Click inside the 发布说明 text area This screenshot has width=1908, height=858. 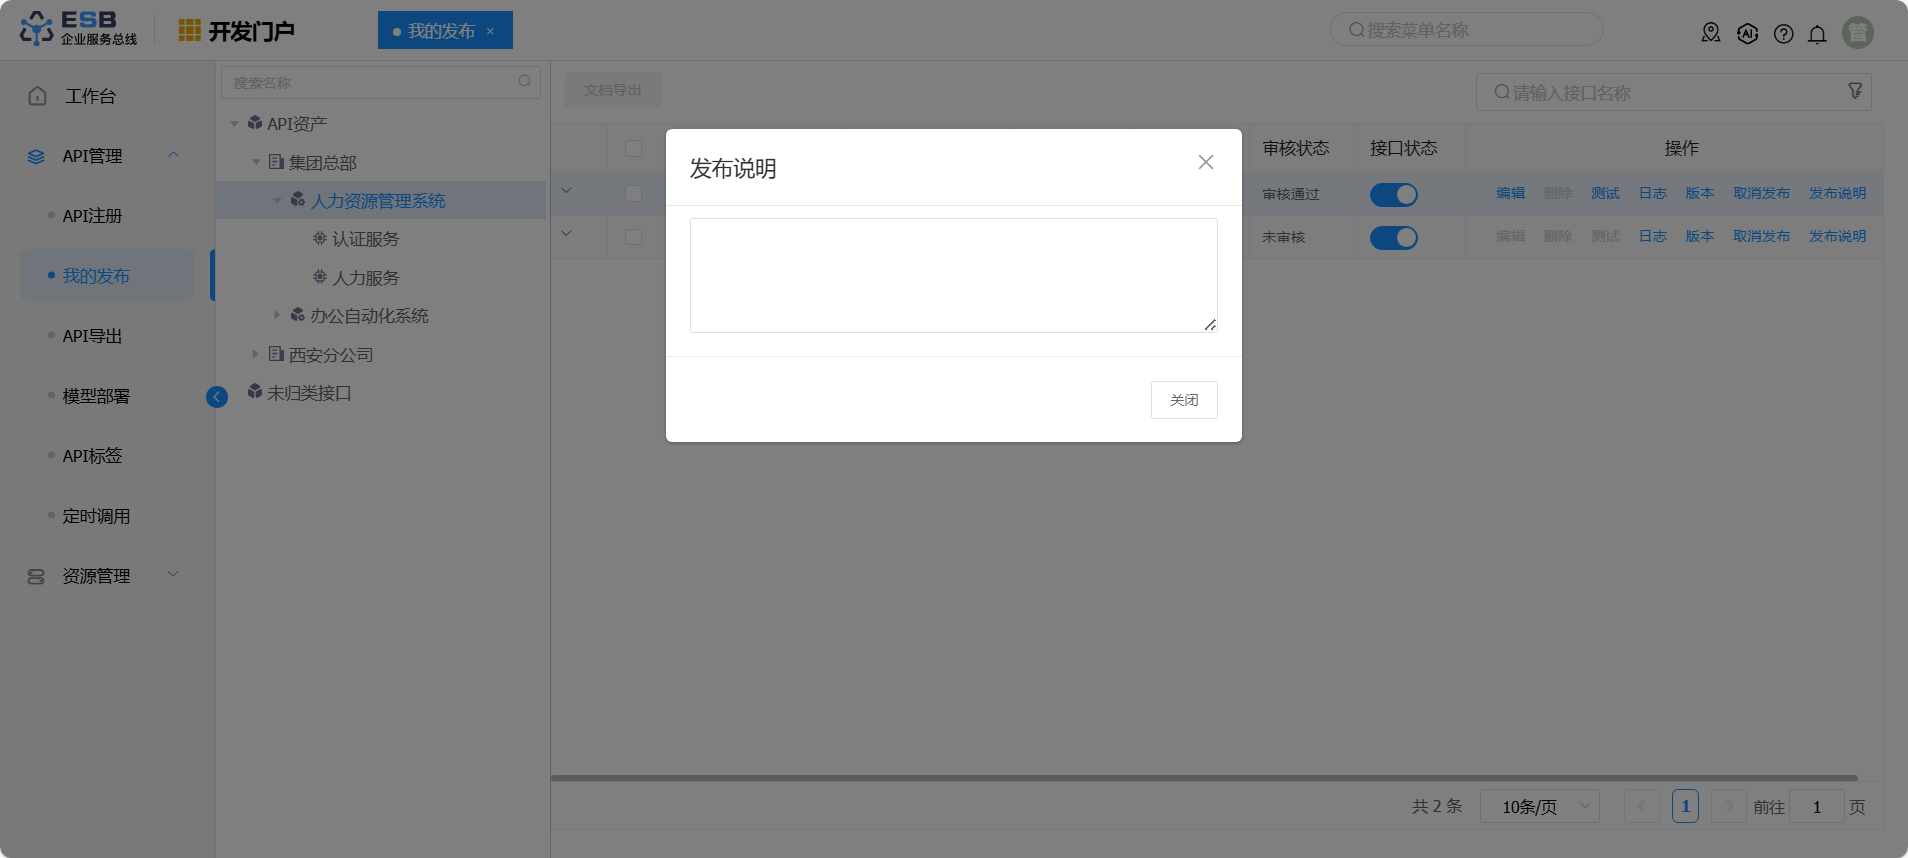(952, 275)
